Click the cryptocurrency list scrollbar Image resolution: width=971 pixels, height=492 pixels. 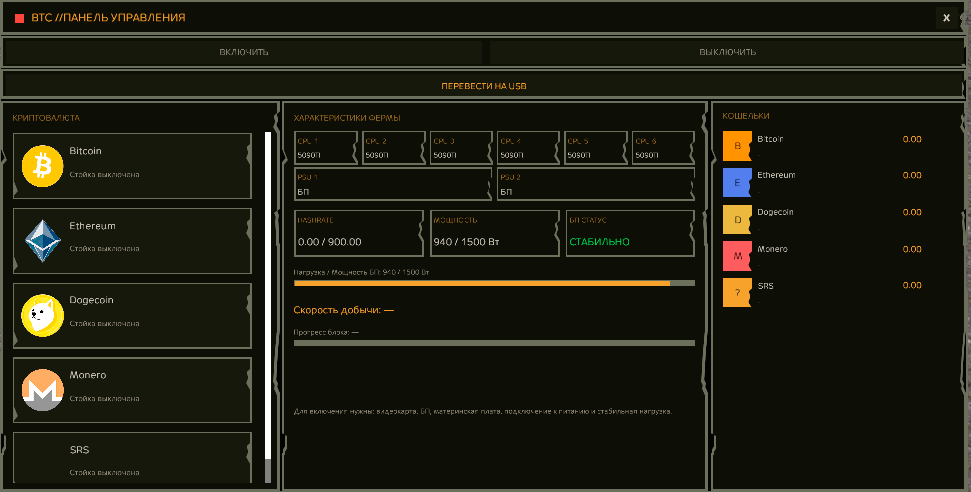[268, 307]
